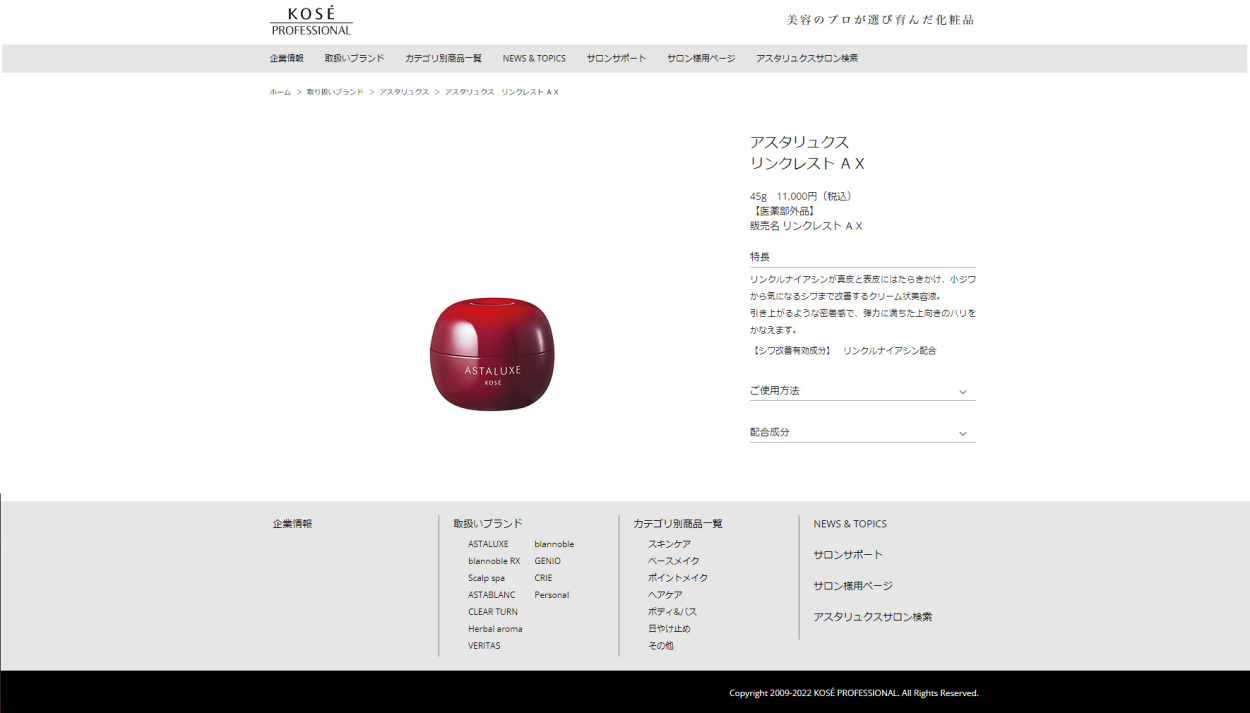Screen dimensions: 1250x713
Task: Open CLEAR TURN brand in footer
Action: click(493, 612)
